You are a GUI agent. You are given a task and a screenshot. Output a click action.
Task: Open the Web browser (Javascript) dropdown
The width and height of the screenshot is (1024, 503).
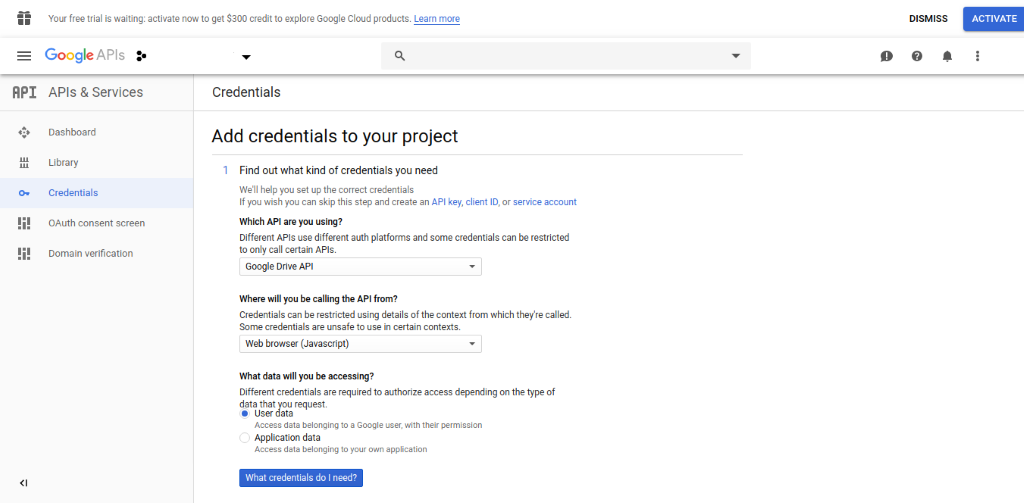click(360, 344)
